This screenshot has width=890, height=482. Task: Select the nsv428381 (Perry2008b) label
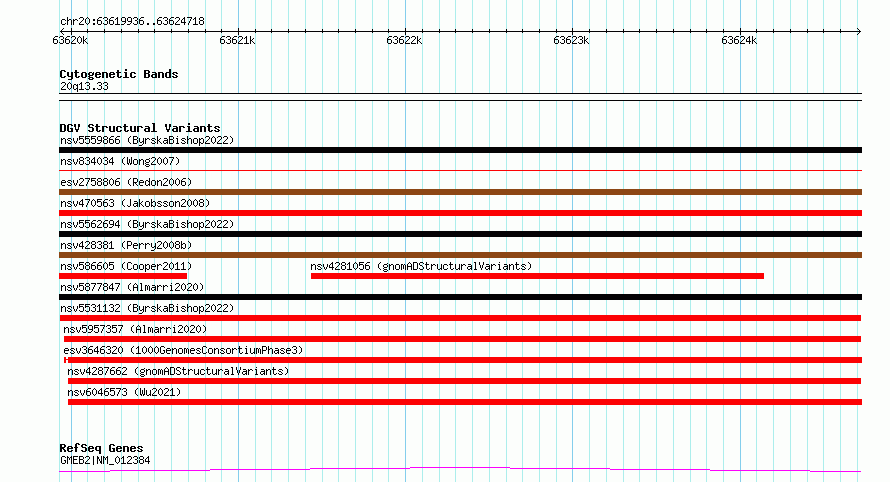126,245
